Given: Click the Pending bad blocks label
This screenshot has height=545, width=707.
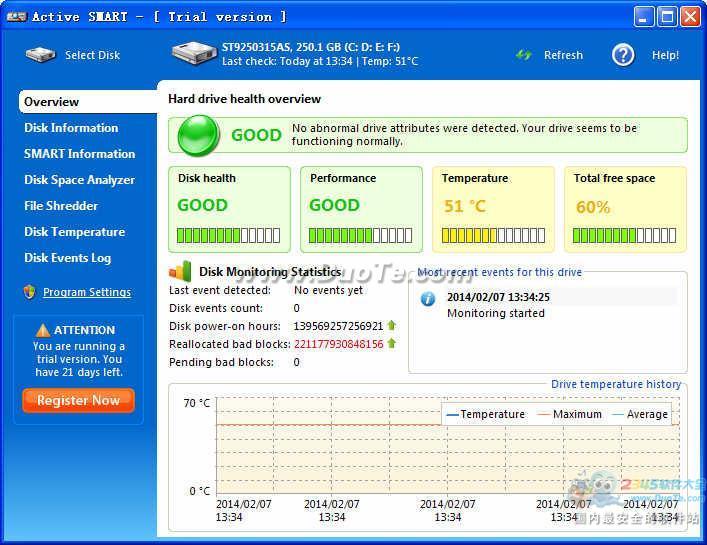Looking at the screenshot, I should (221, 362).
